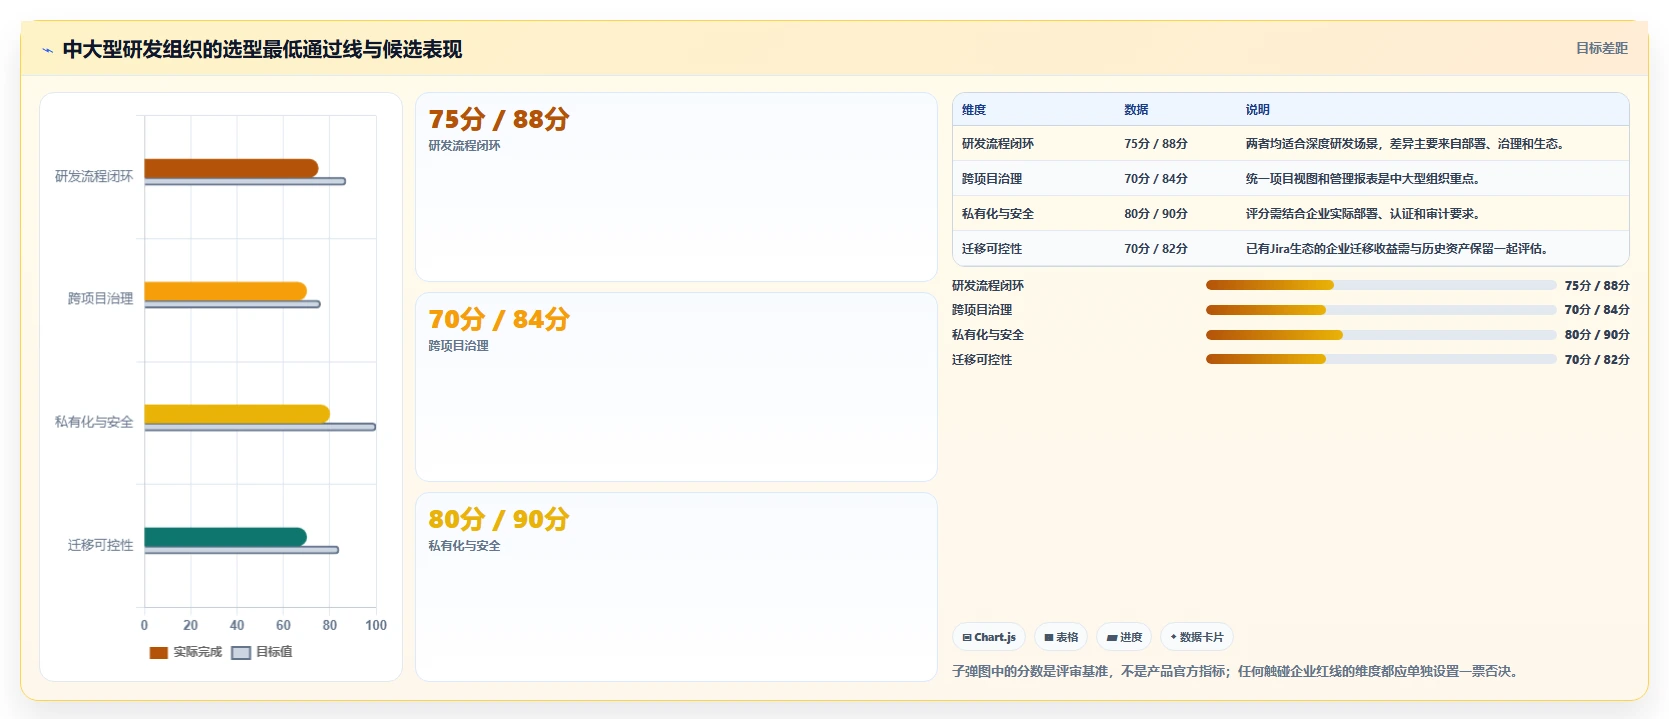The width and height of the screenshot is (1669, 719).
Task: Click the description 统一项目视图和管理报表是中大型组织重点
Action: pos(1363,179)
